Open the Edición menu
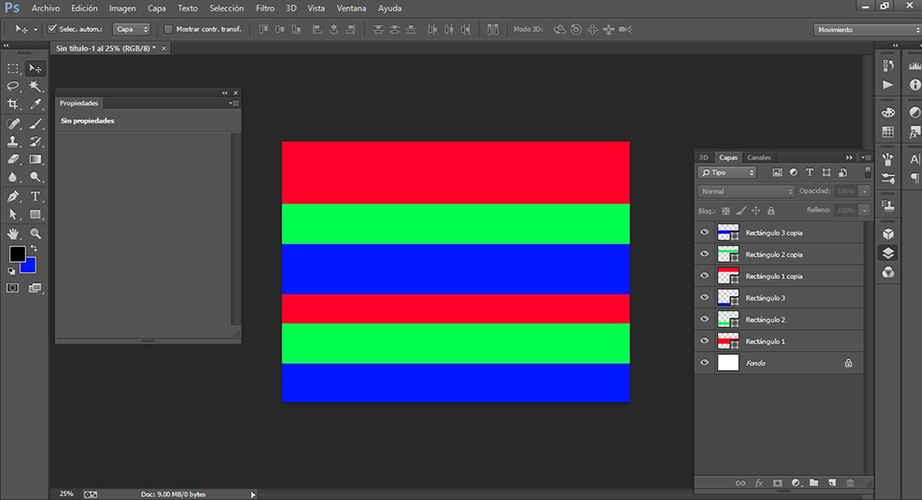This screenshot has width=922, height=500. click(85, 8)
